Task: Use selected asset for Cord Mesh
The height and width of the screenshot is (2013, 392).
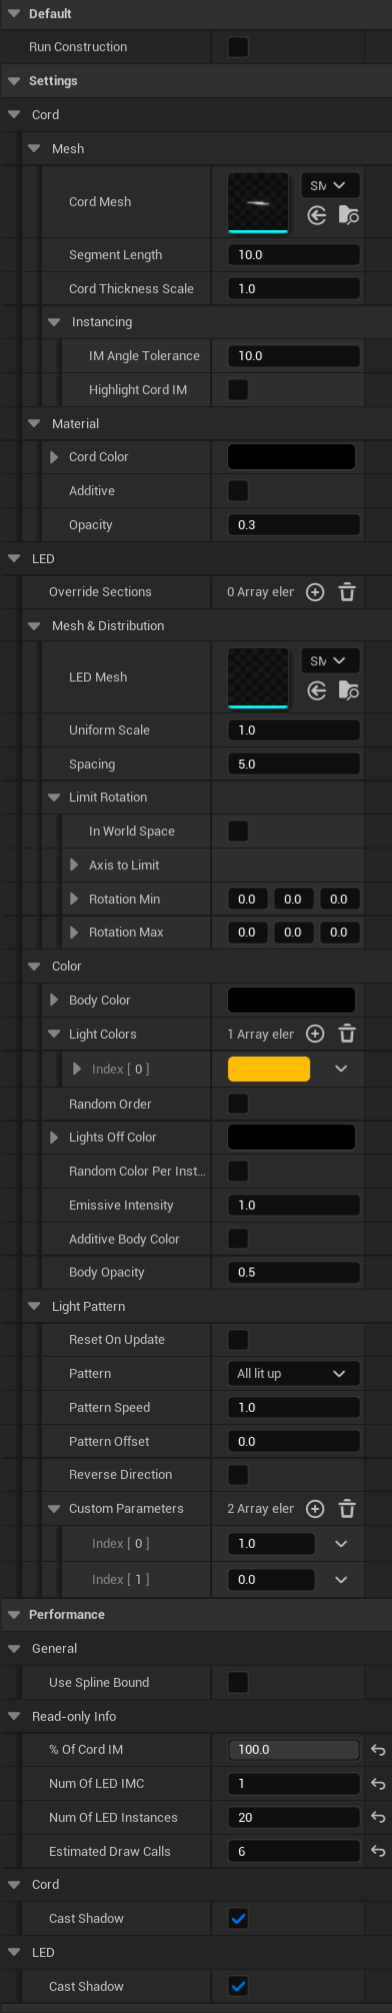Action: (x=317, y=215)
